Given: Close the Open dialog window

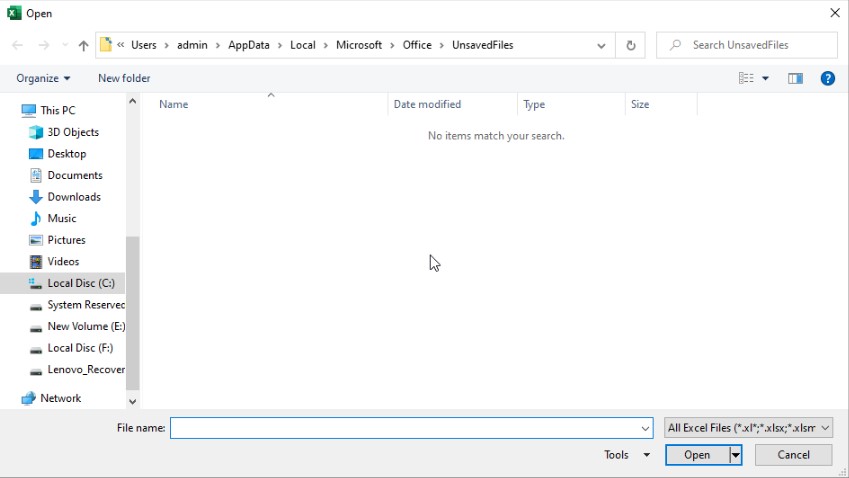Looking at the screenshot, I should [x=834, y=13].
